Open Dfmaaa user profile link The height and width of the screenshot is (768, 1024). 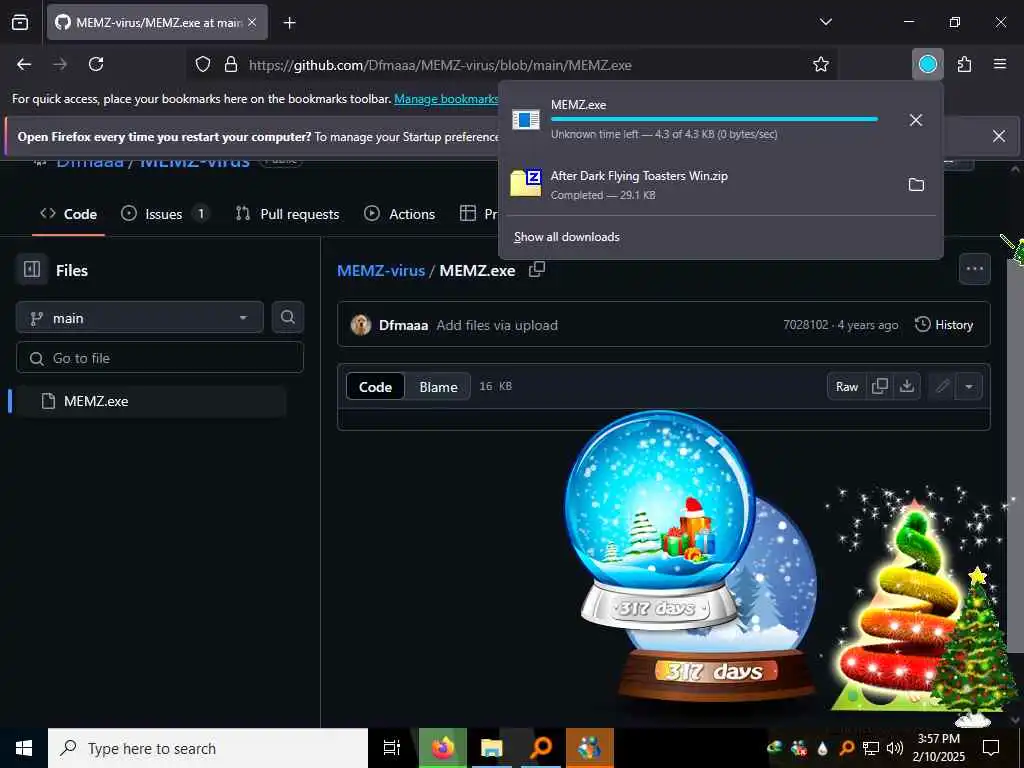point(404,325)
